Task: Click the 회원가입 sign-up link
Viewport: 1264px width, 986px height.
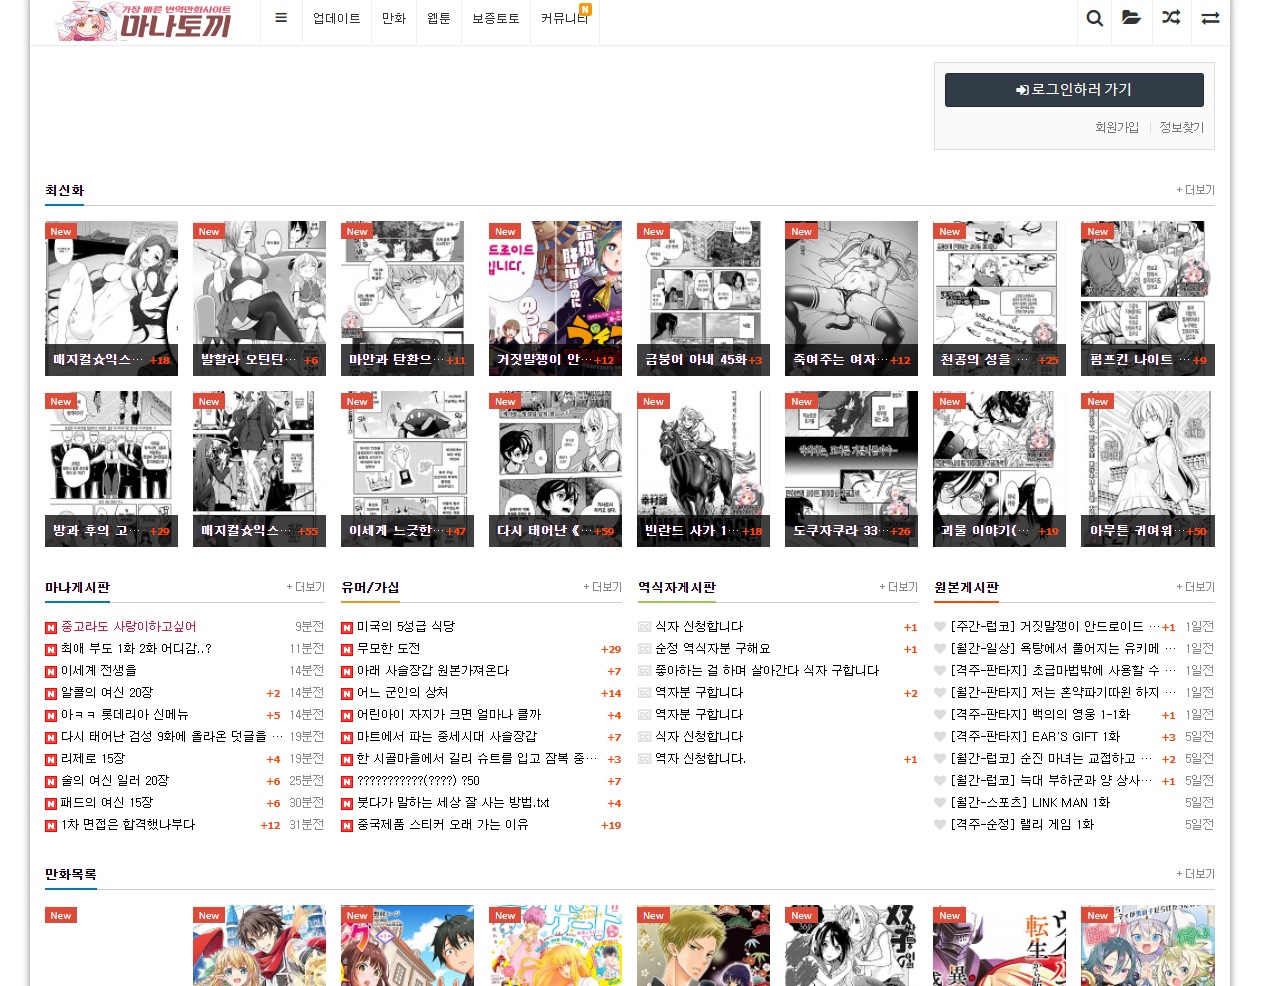Action: tap(1117, 128)
